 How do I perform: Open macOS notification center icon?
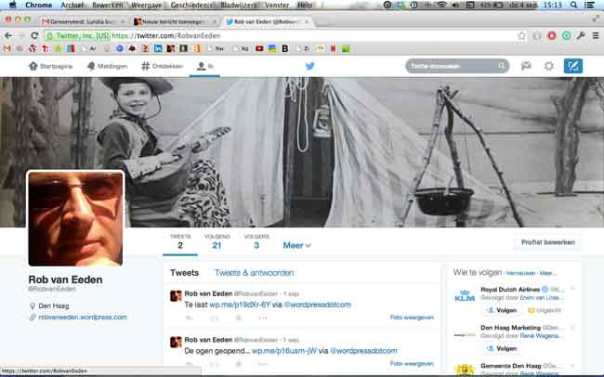589,5
